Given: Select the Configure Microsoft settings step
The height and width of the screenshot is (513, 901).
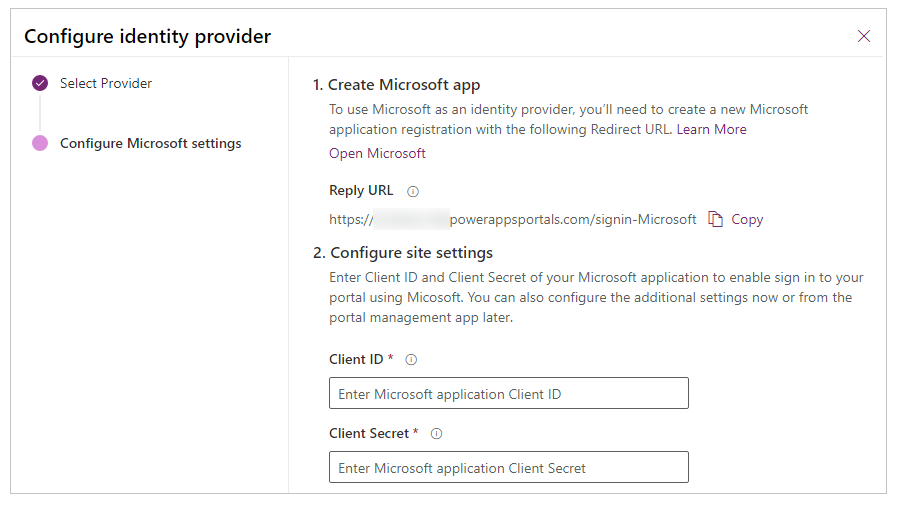Looking at the screenshot, I should tap(151, 143).
